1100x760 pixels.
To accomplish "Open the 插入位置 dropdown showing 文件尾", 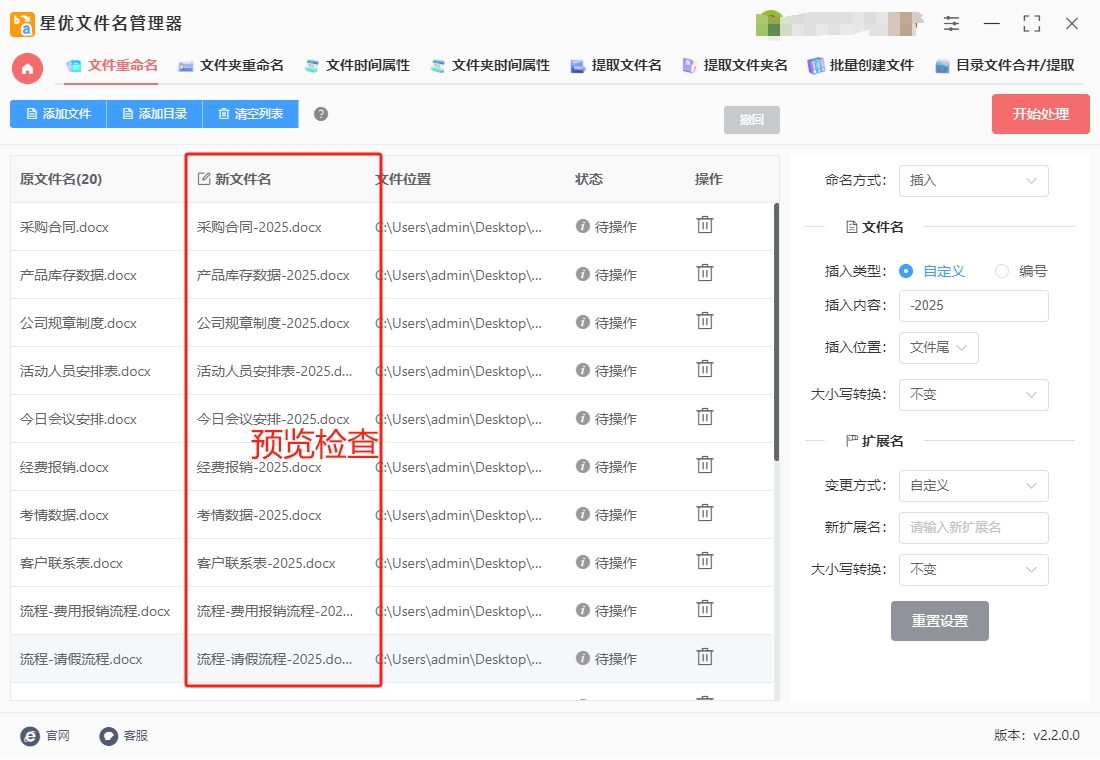I will coord(938,347).
